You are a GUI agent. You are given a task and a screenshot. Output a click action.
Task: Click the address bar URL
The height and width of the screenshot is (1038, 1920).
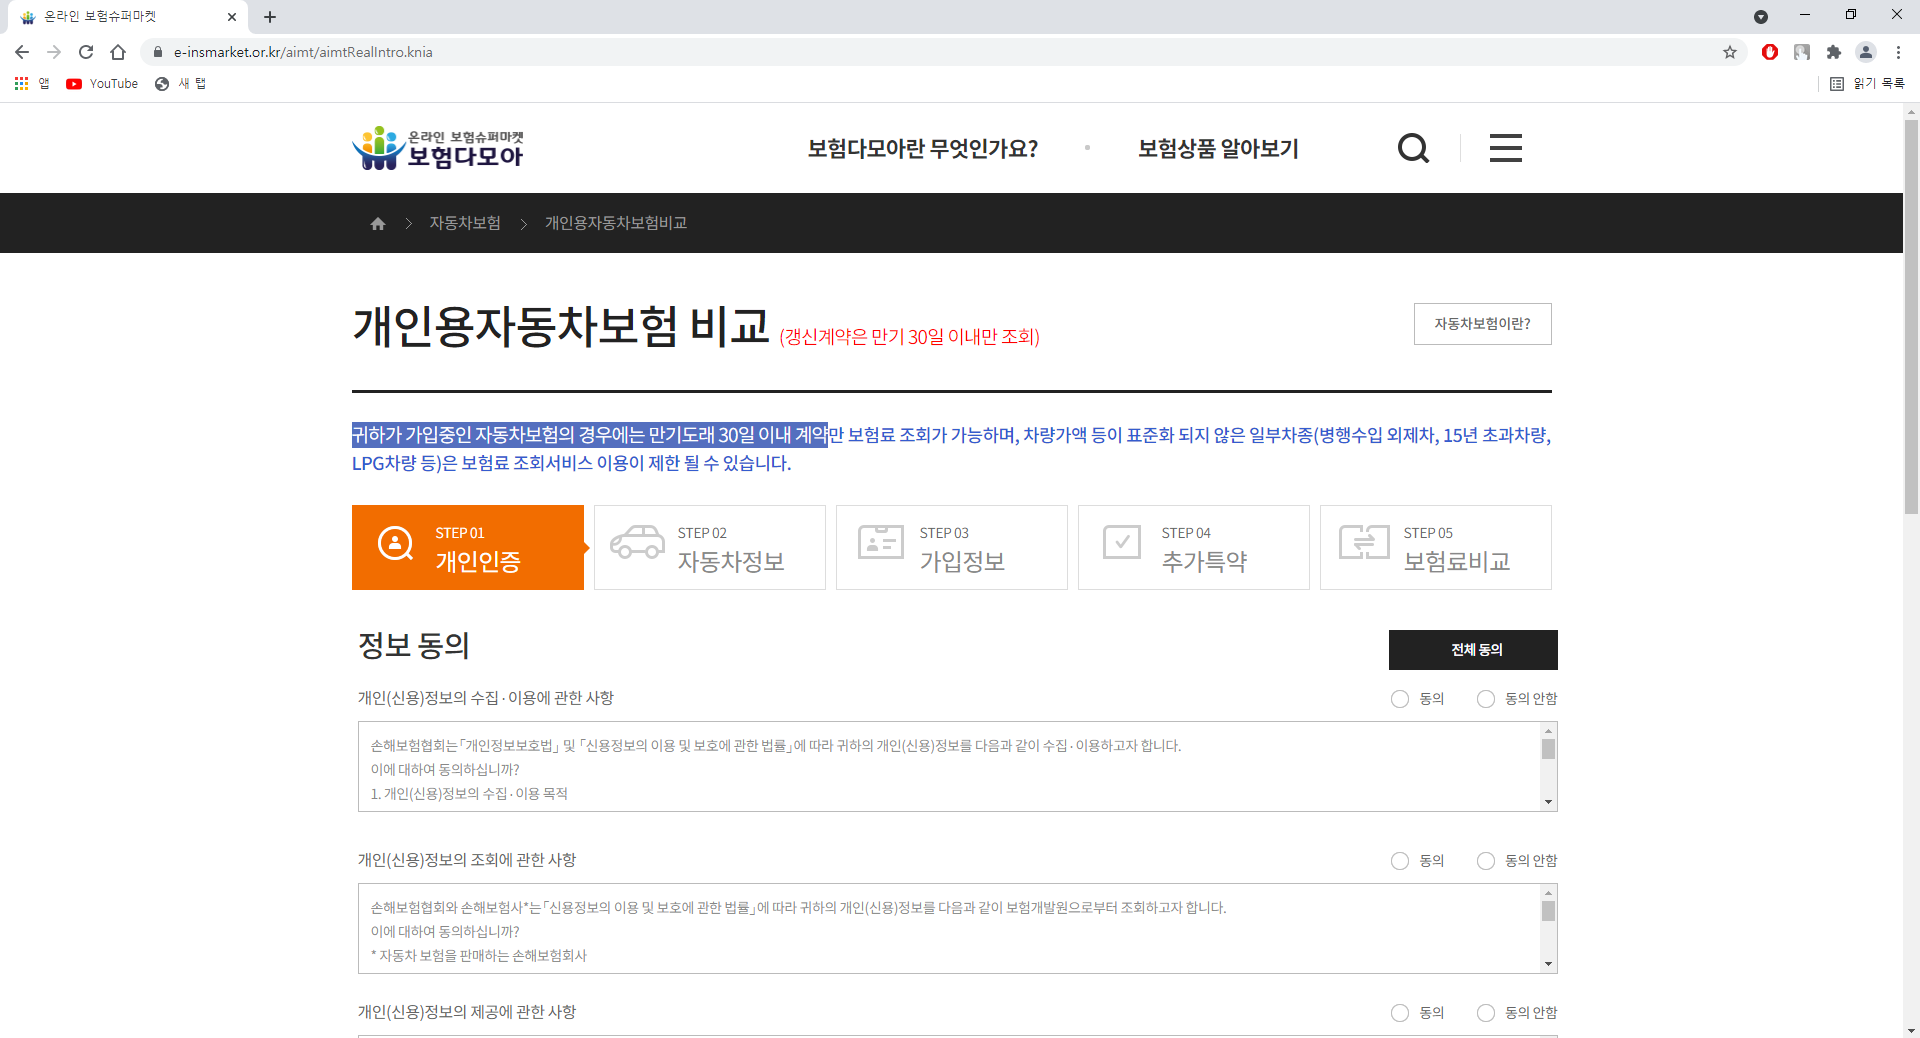[x=303, y=52]
